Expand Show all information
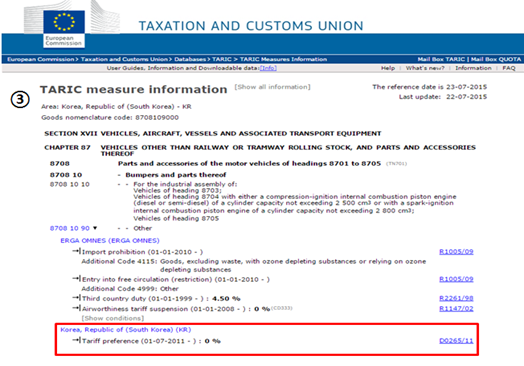 click(272, 87)
